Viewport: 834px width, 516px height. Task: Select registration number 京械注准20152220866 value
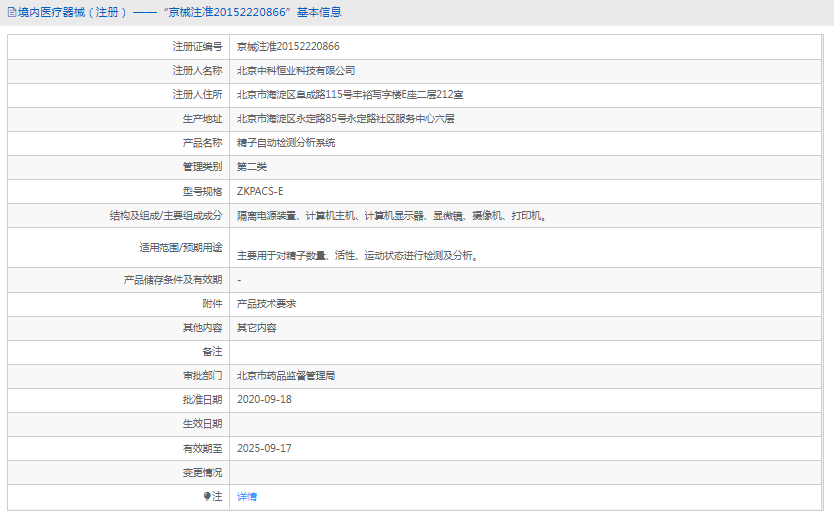[x=288, y=47]
